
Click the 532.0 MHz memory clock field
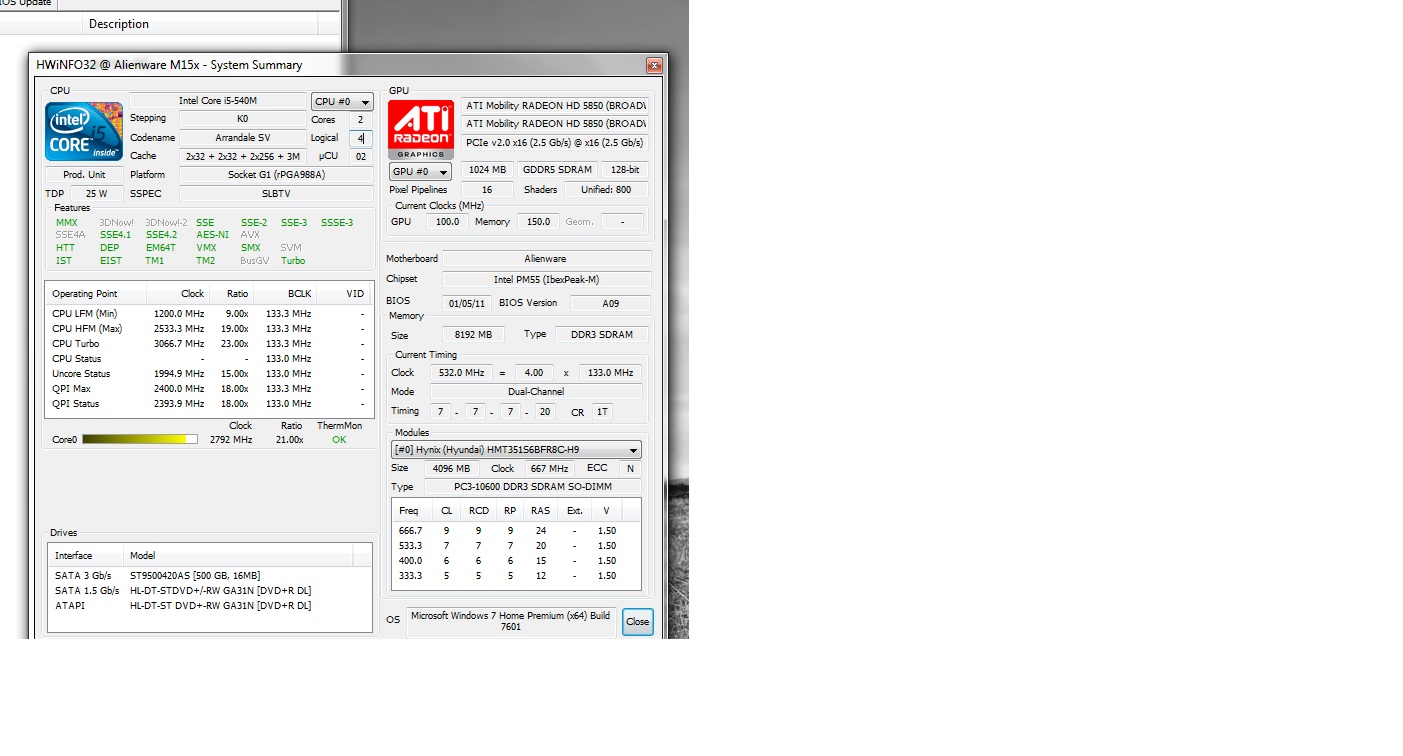point(460,373)
